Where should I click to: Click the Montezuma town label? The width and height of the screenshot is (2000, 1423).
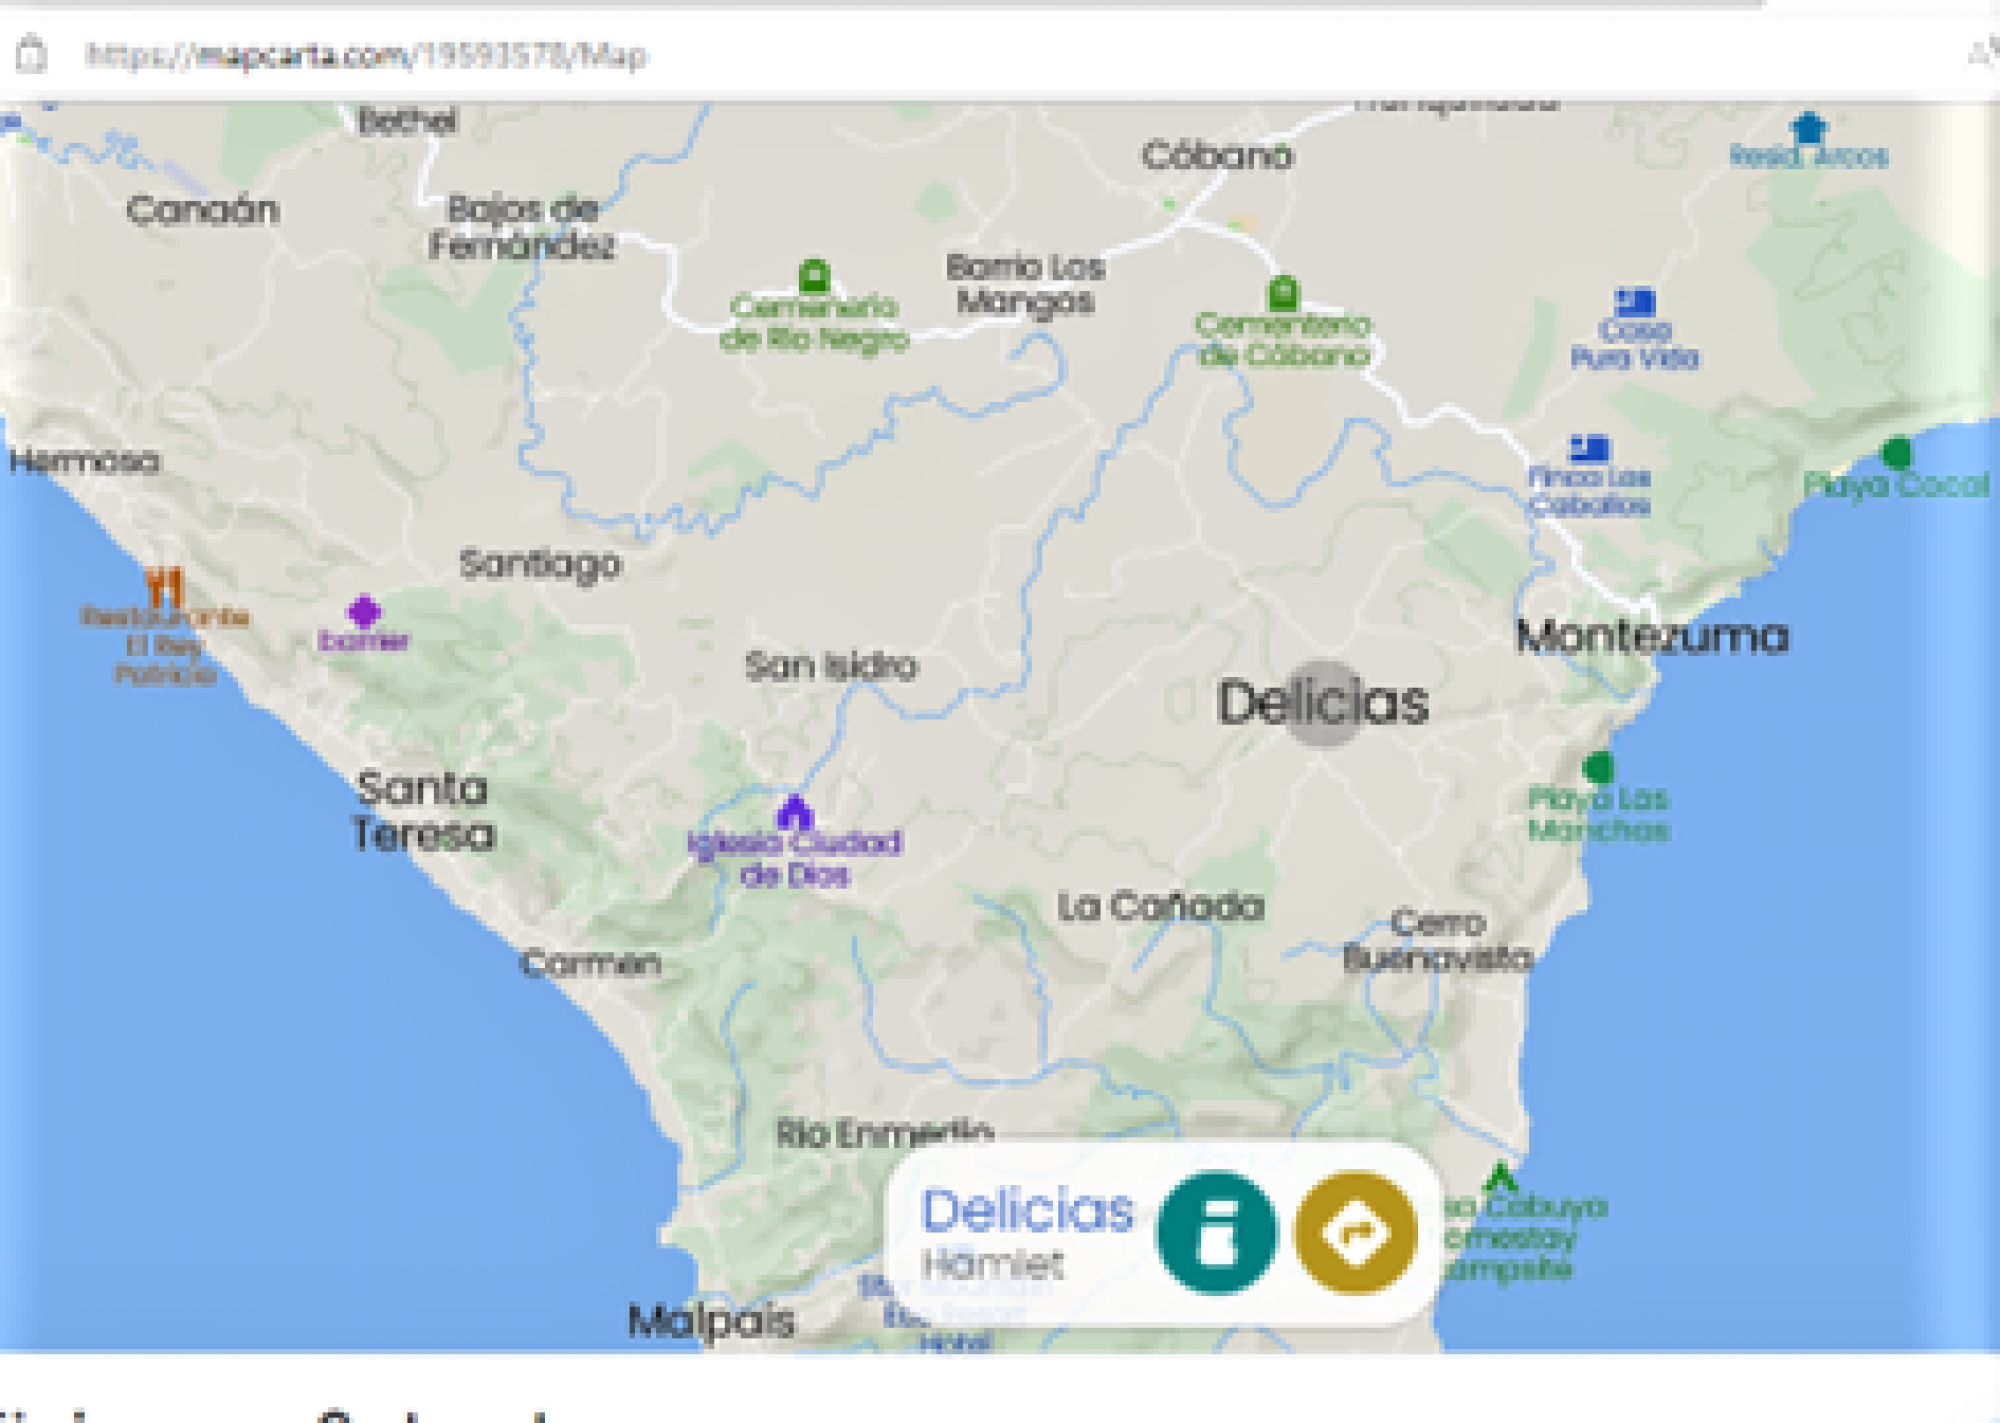[1653, 637]
